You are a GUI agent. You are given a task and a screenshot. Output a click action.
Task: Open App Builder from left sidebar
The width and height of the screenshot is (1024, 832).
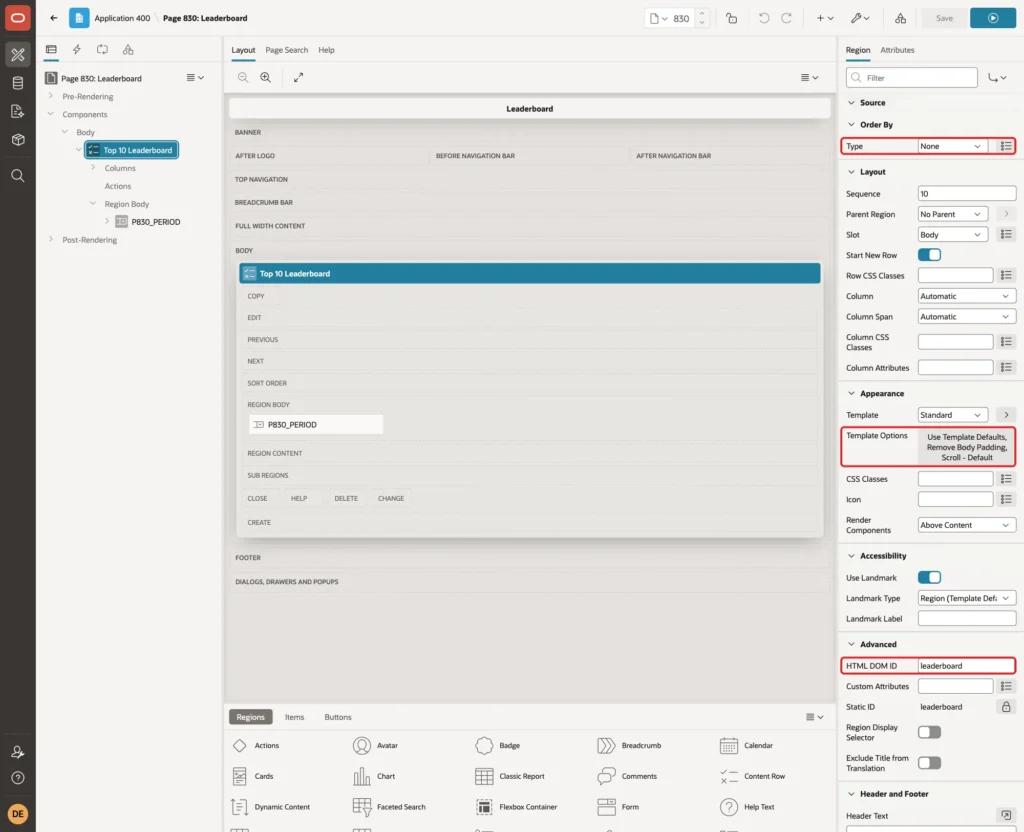coord(18,54)
